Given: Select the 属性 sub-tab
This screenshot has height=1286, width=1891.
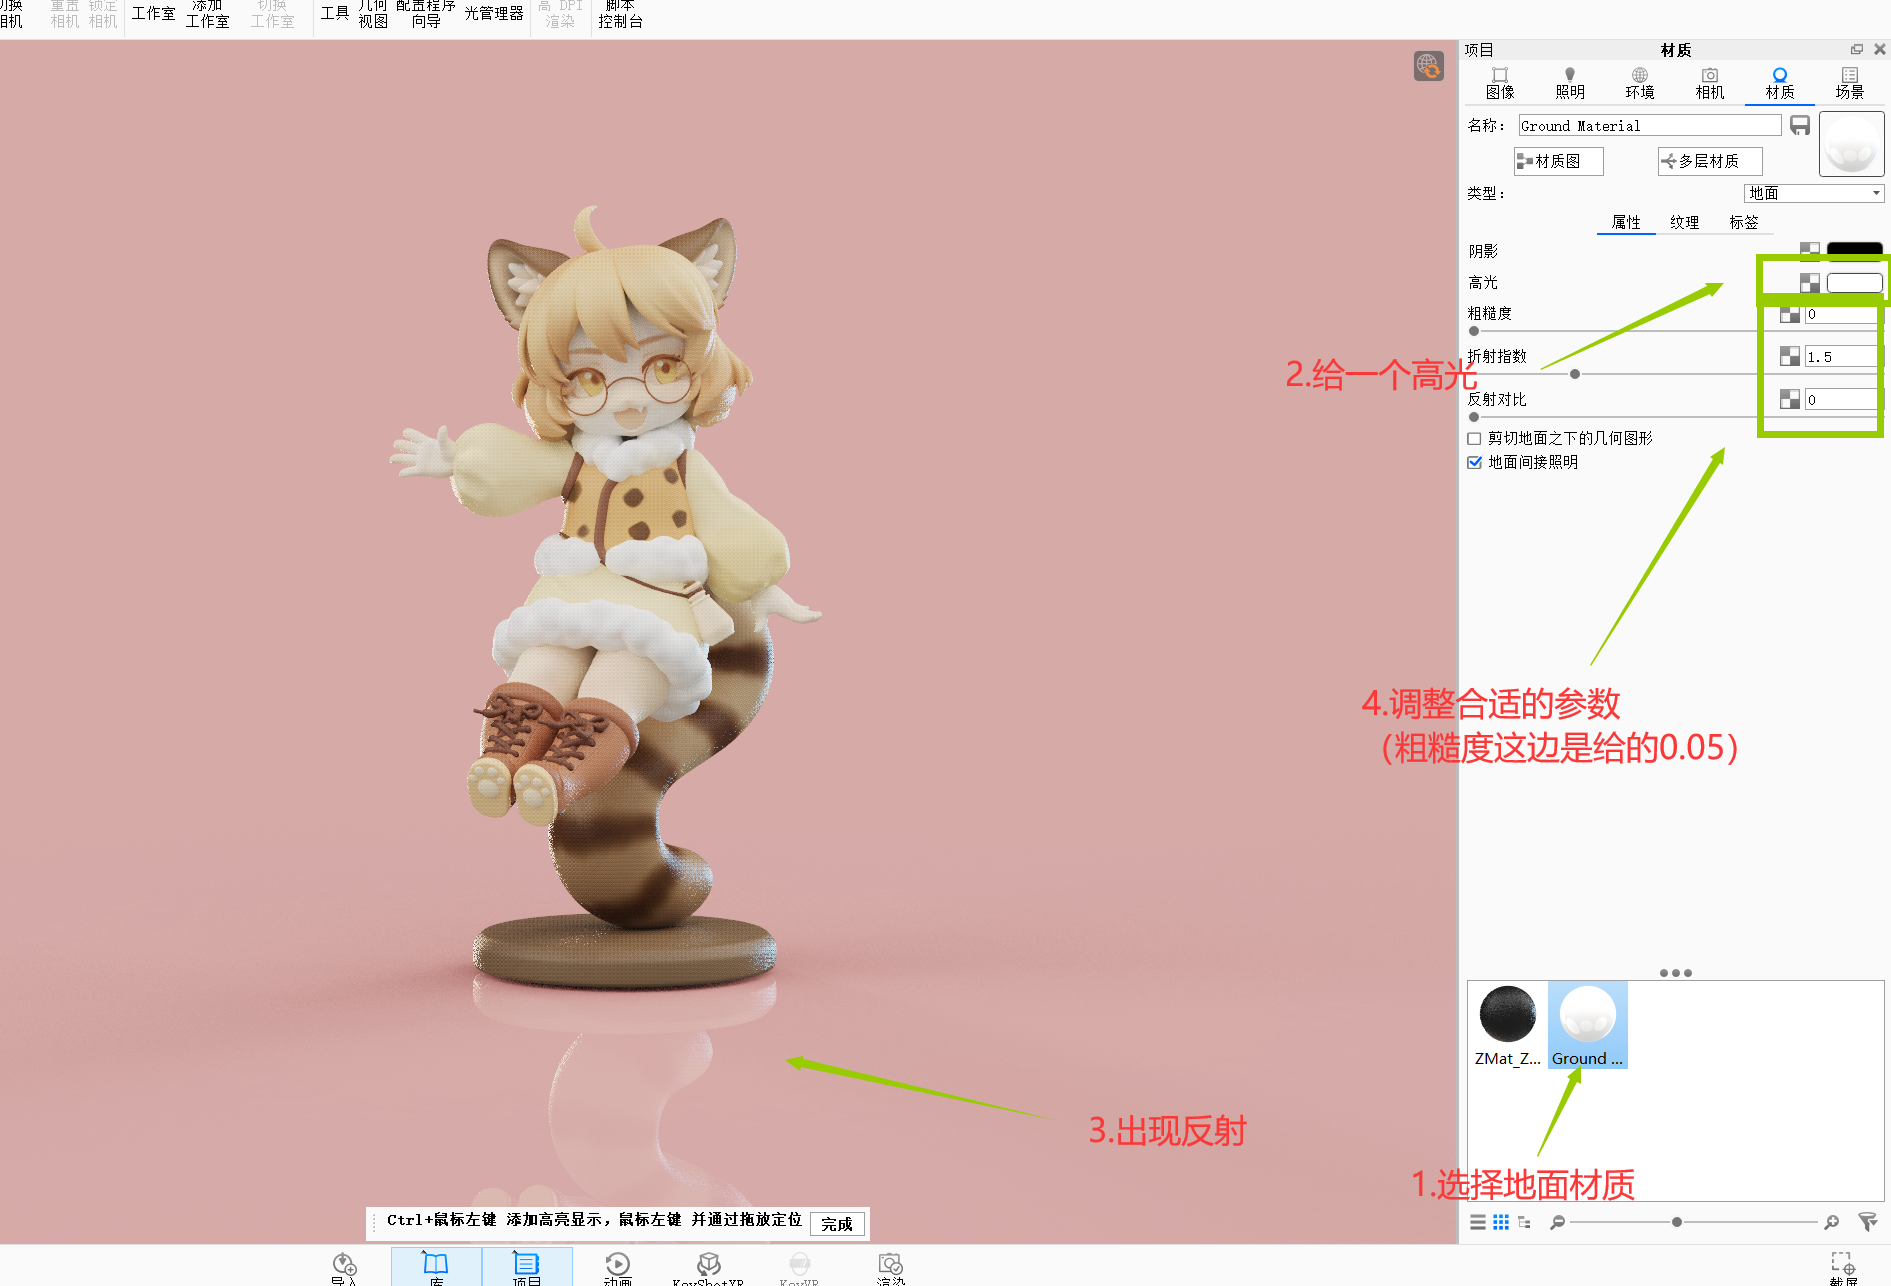Looking at the screenshot, I should click(1626, 222).
